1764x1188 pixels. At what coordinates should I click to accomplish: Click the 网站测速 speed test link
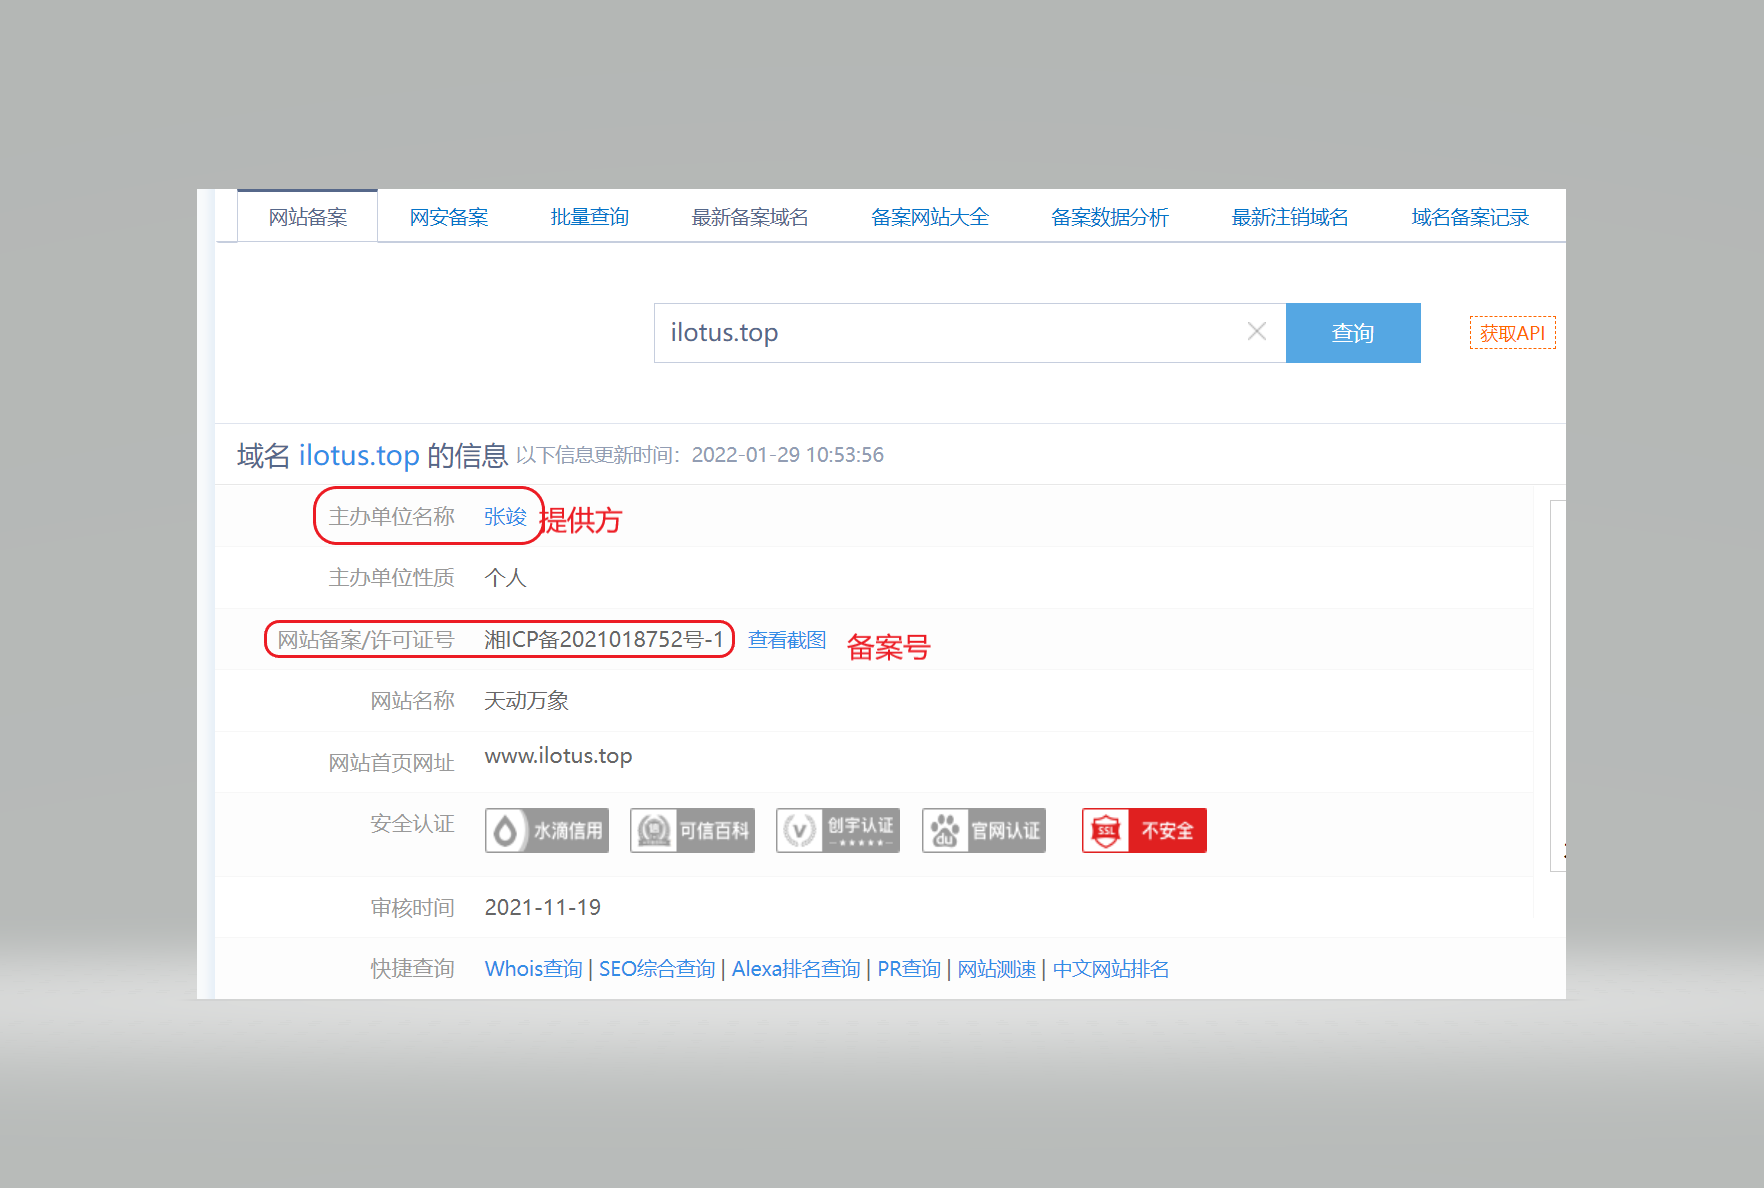pyautogui.click(x=996, y=968)
